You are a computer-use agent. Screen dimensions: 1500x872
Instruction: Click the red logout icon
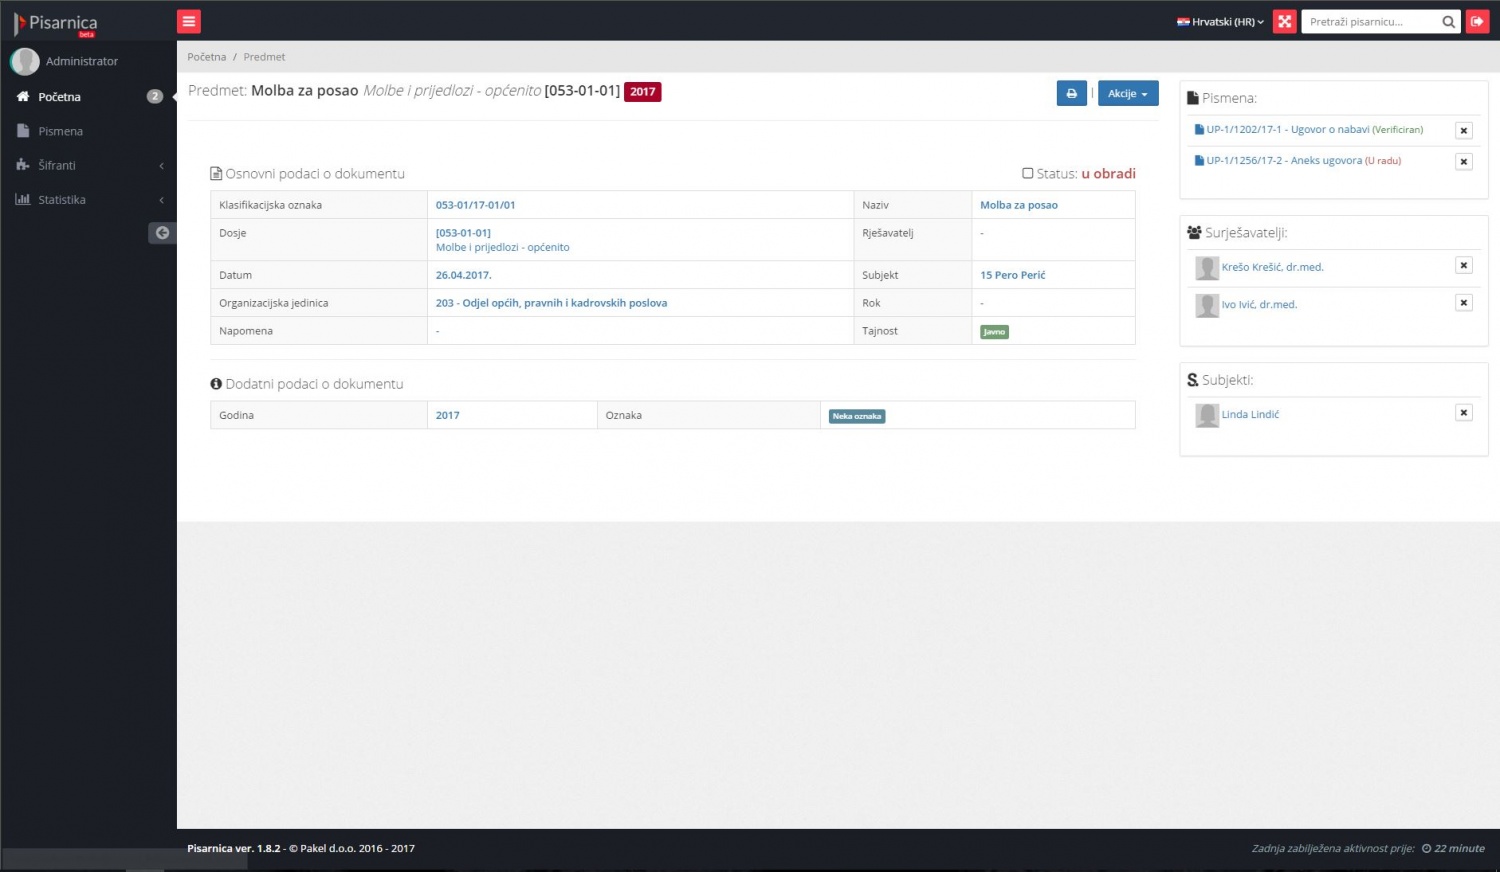pyautogui.click(x=1477, y=21)
